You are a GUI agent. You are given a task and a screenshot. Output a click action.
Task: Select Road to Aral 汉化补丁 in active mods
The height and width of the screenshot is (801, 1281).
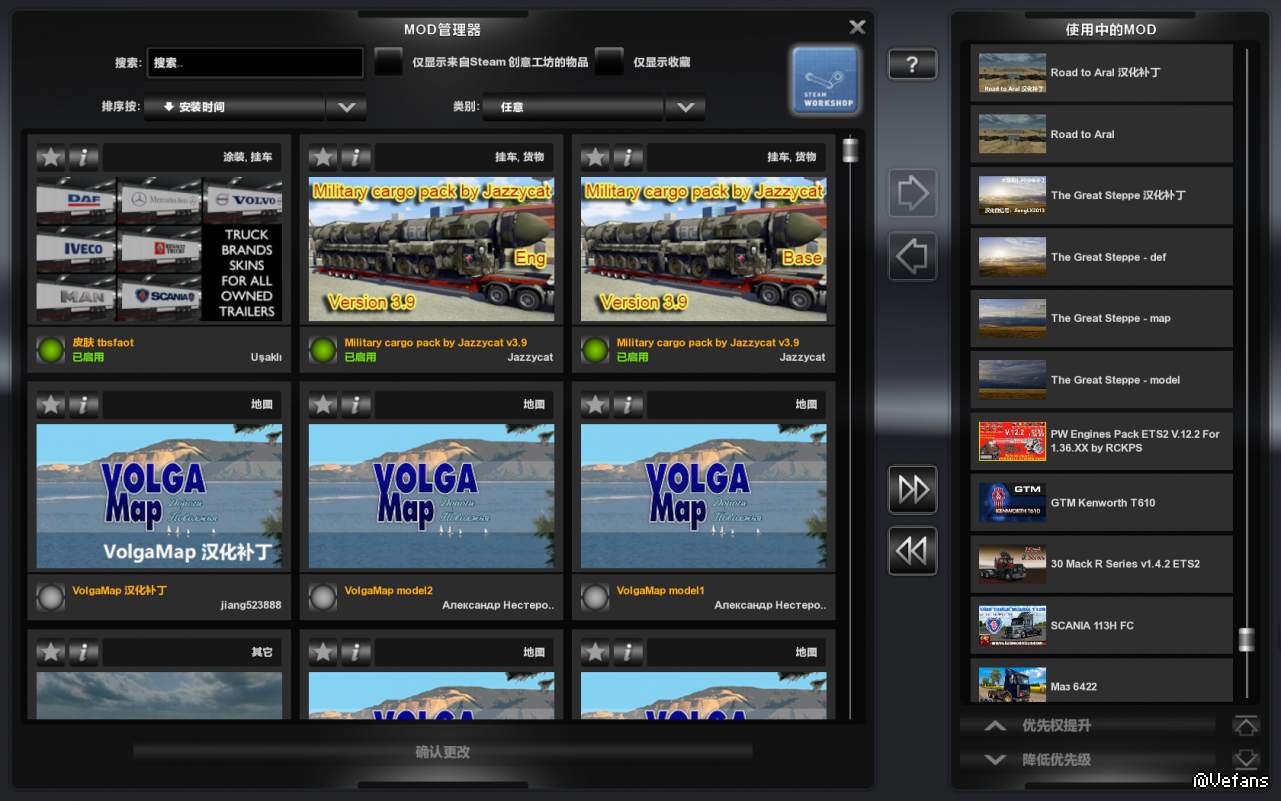1102,73
